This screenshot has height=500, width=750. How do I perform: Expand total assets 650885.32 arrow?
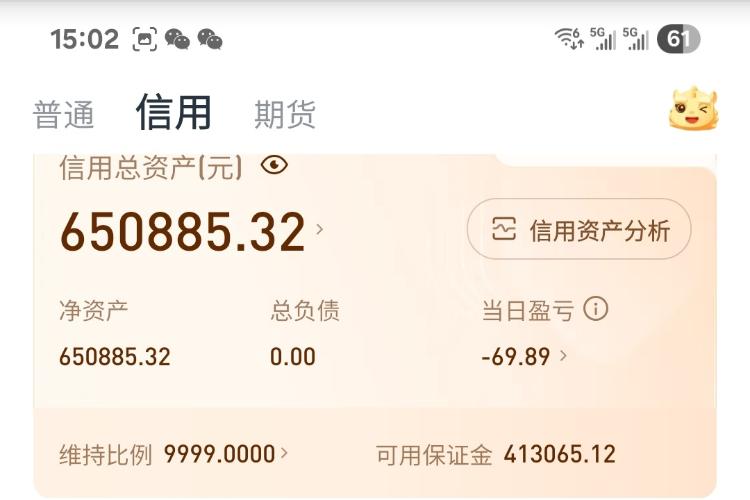(320, 230)
